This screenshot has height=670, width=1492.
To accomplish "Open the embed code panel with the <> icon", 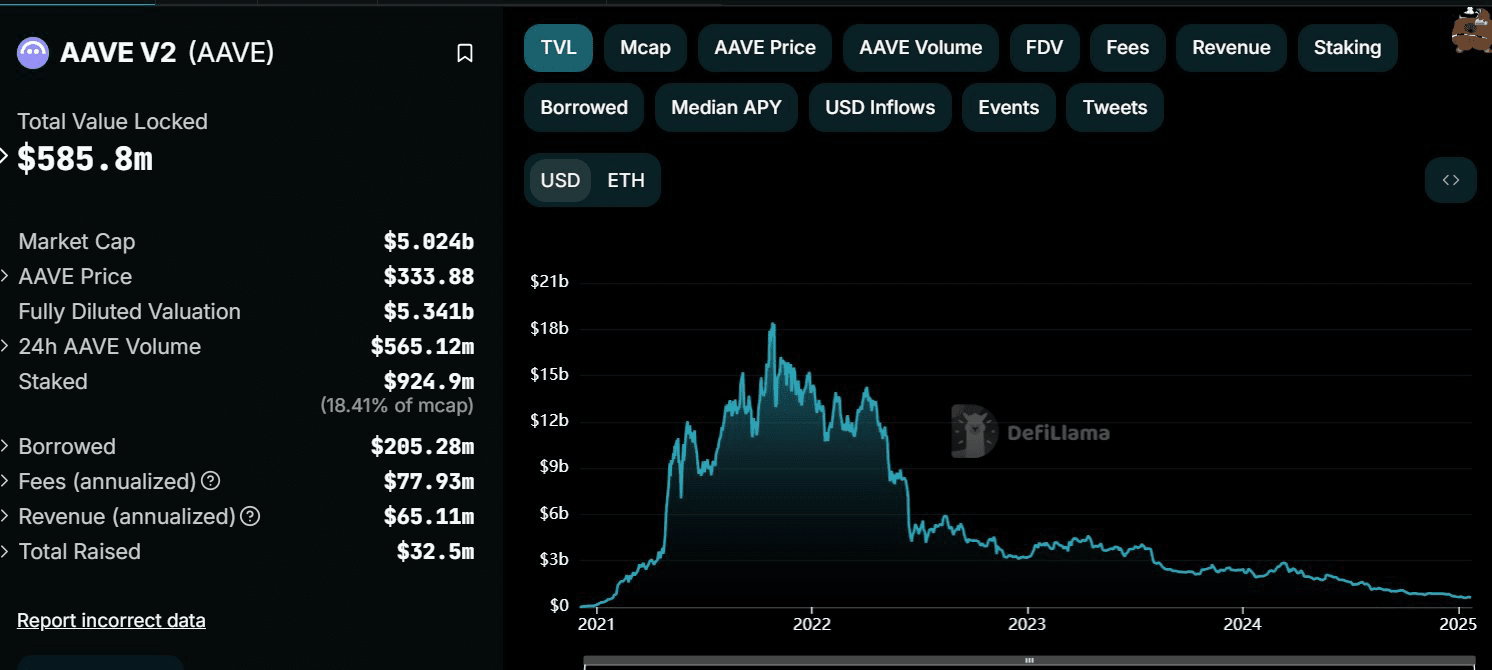I will pos(1450,180).
